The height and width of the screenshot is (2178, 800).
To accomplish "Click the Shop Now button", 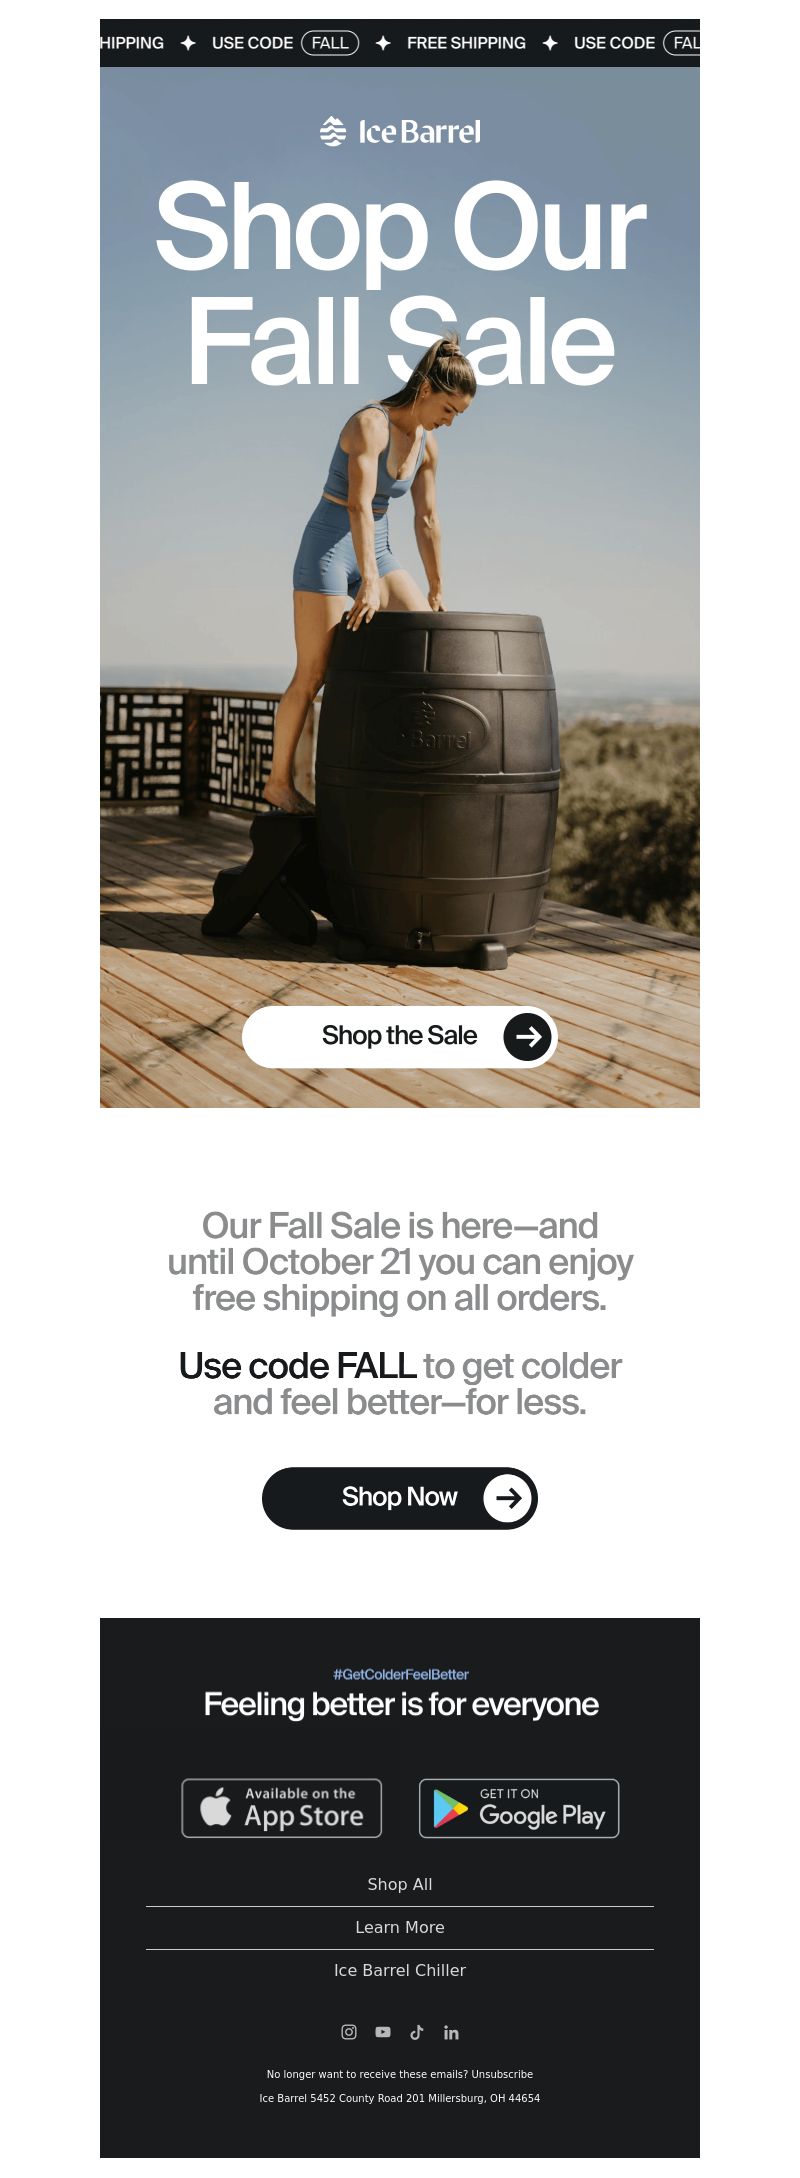I will pyautogui.click(x=400, y=1497).
